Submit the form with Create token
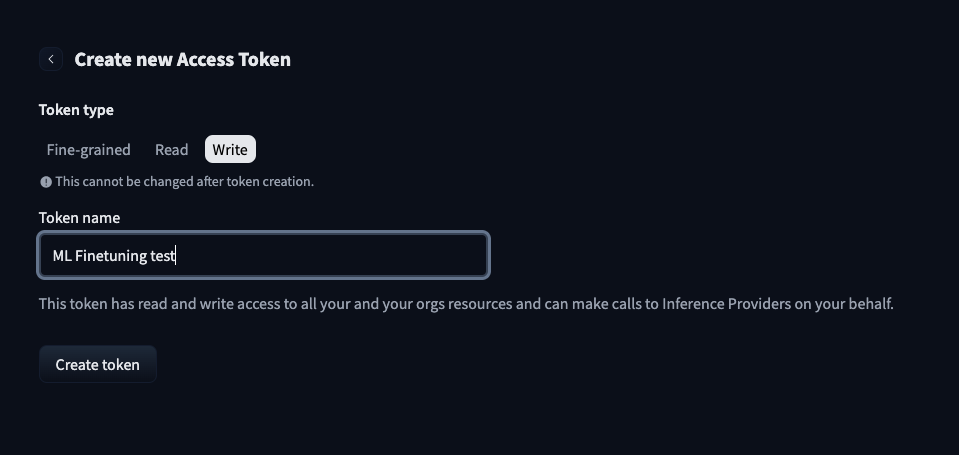 [97, 365]
